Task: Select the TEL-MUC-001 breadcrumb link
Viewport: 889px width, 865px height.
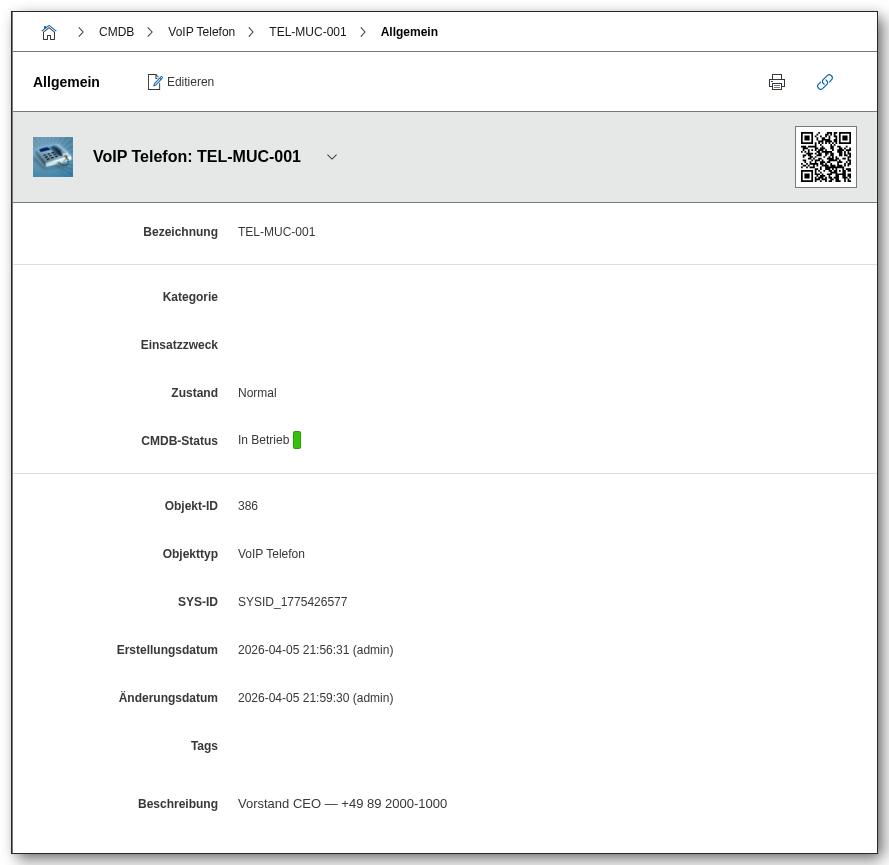Action: coord(307,32)
